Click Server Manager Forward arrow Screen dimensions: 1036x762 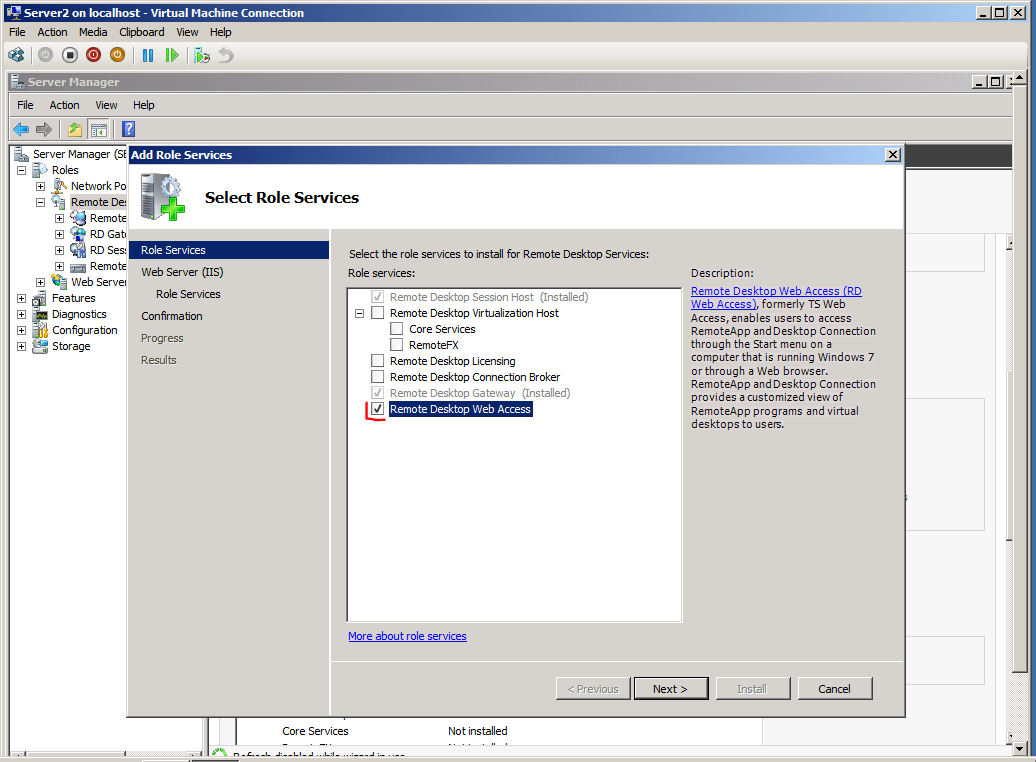(x=44, y=130)
